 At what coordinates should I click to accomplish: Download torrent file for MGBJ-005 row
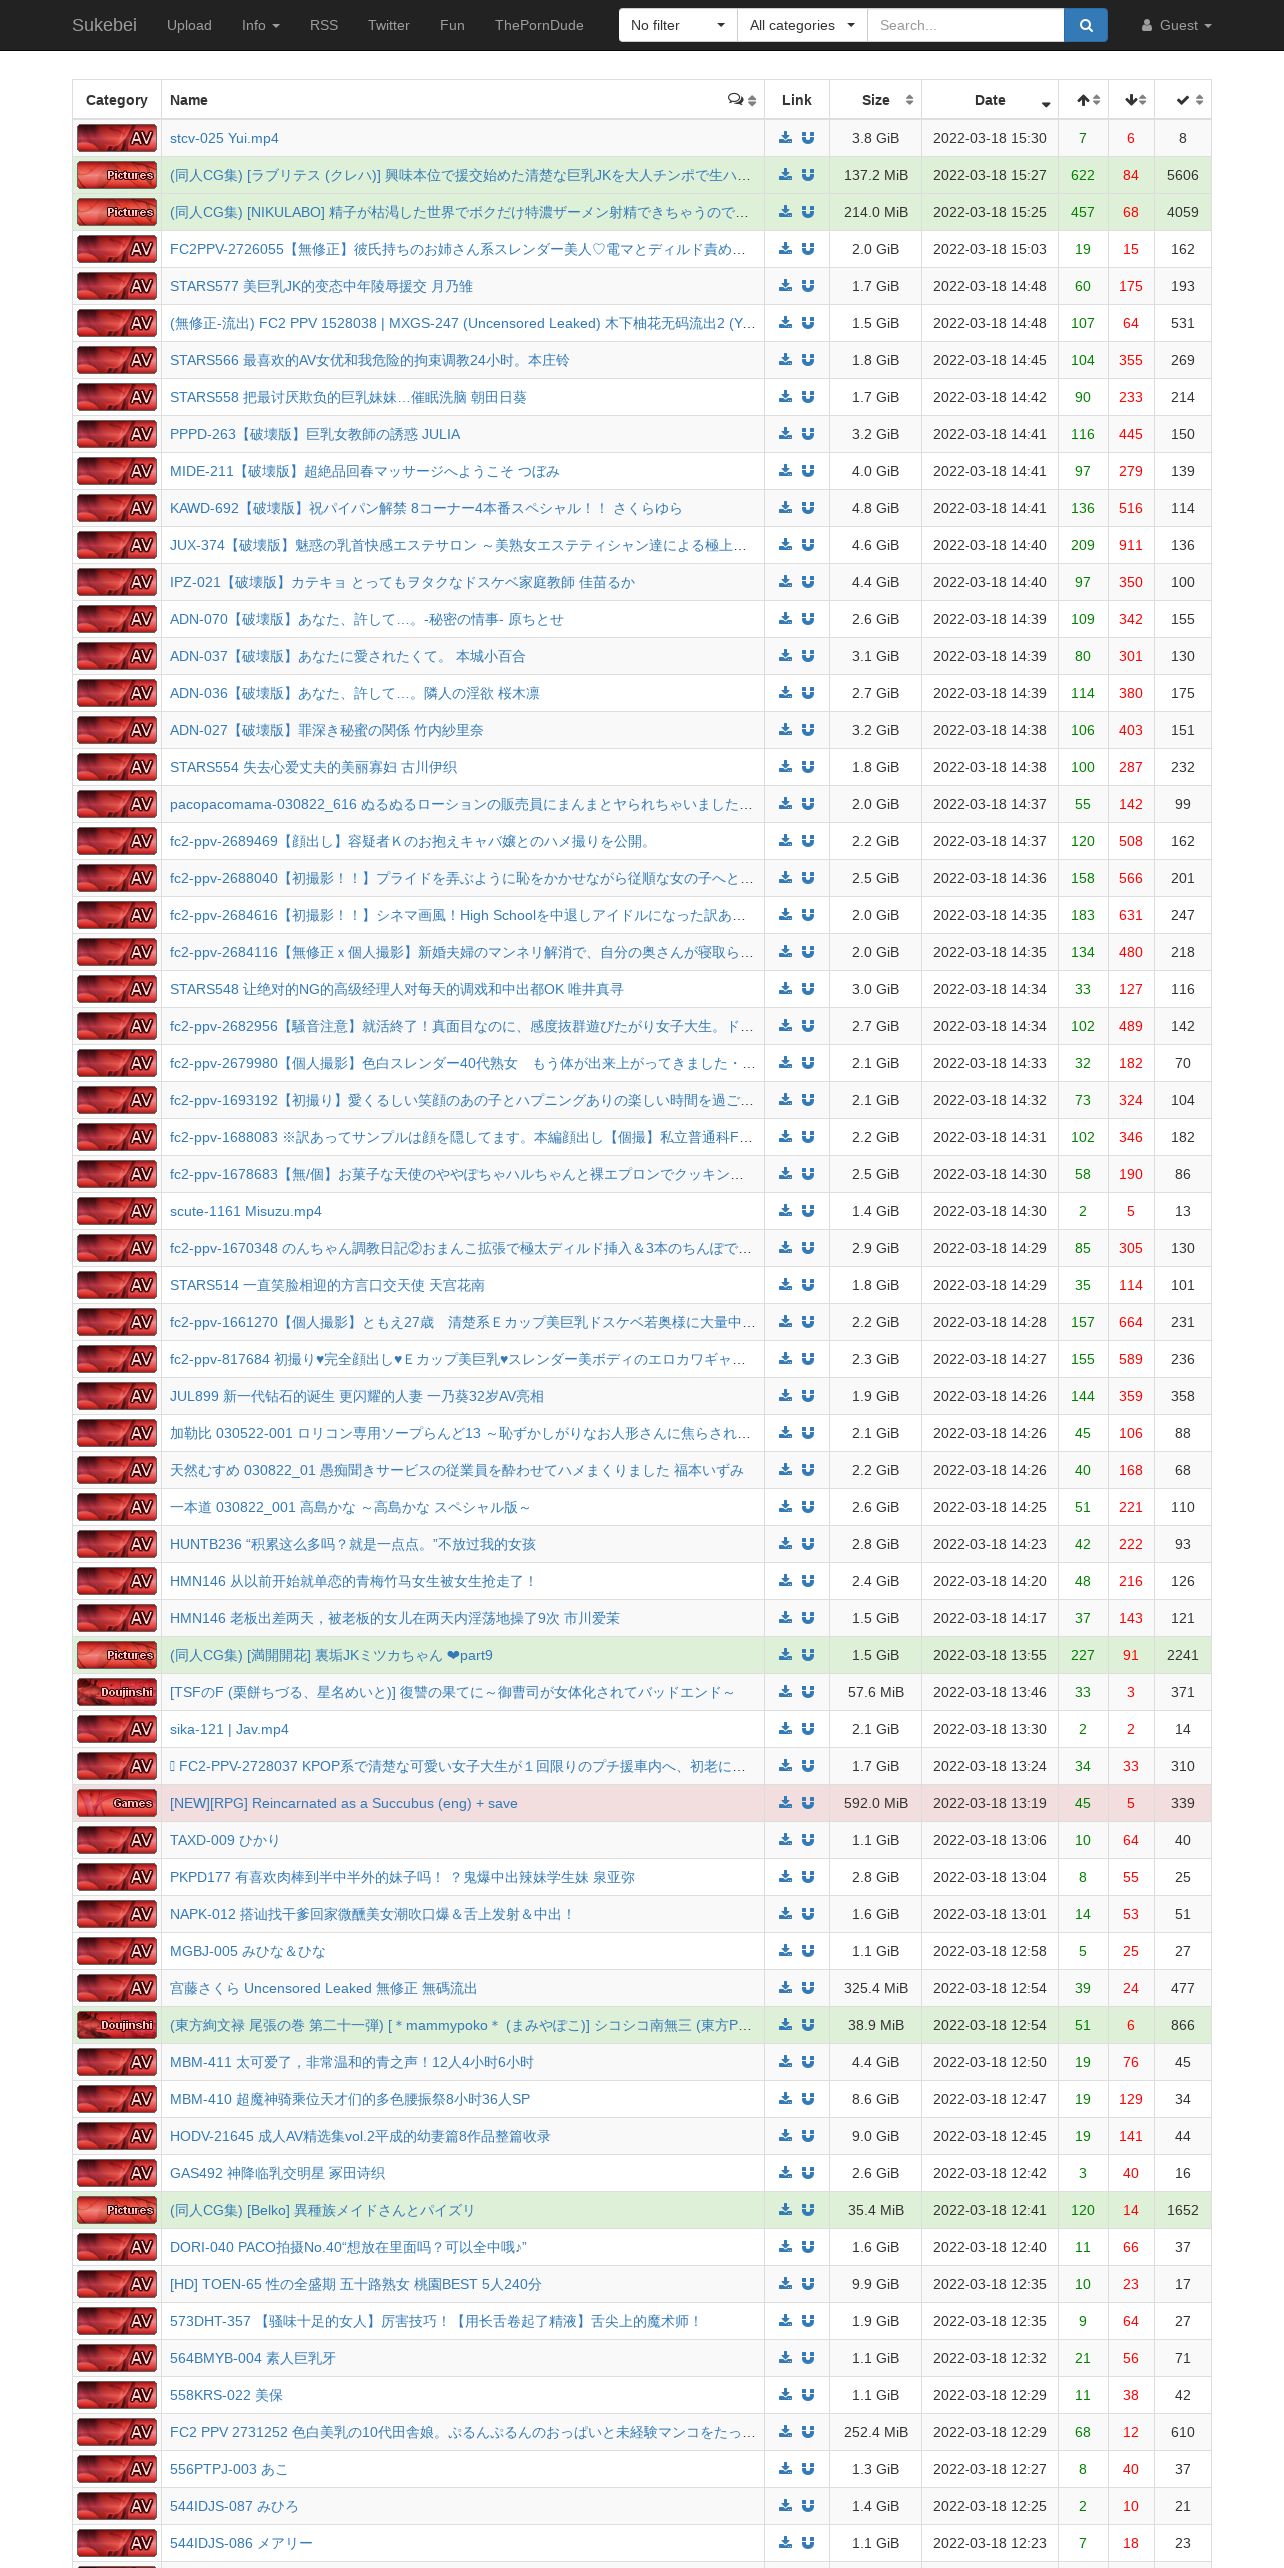coord(786,1951)
